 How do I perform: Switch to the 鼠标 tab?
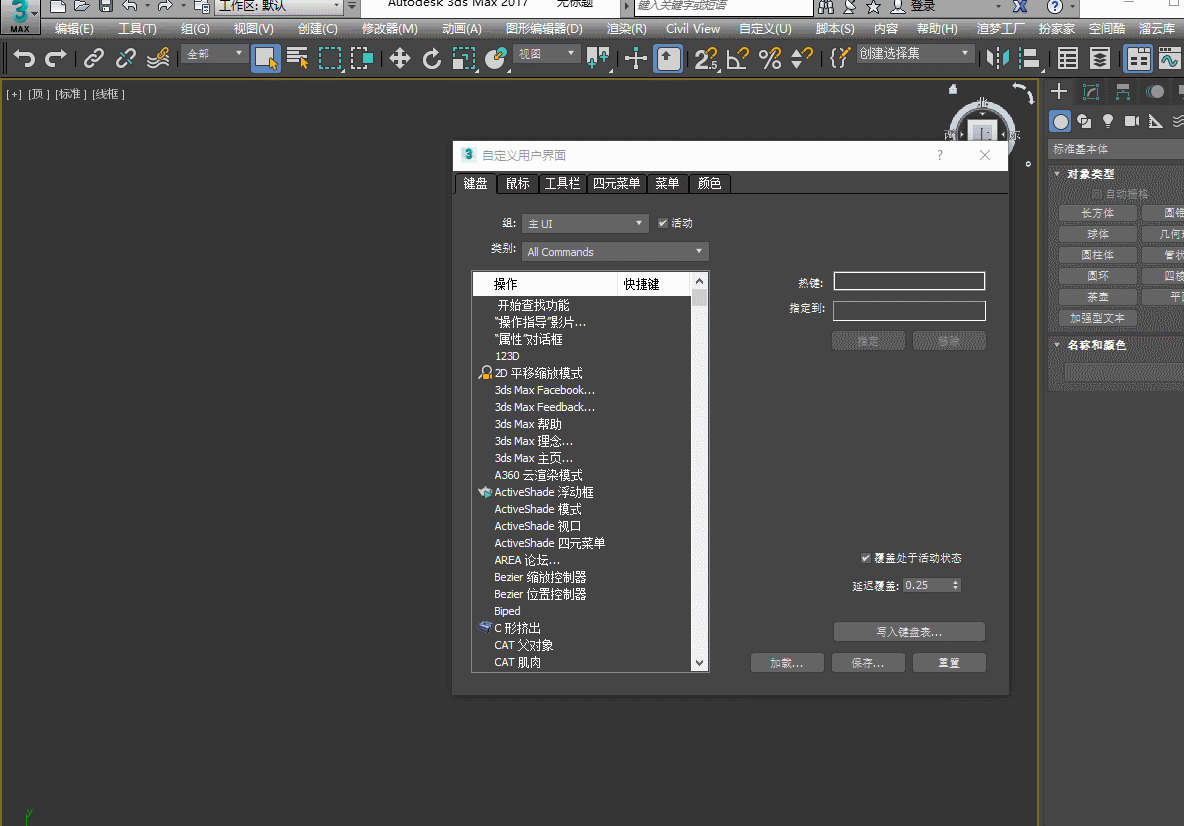point(517,183)
